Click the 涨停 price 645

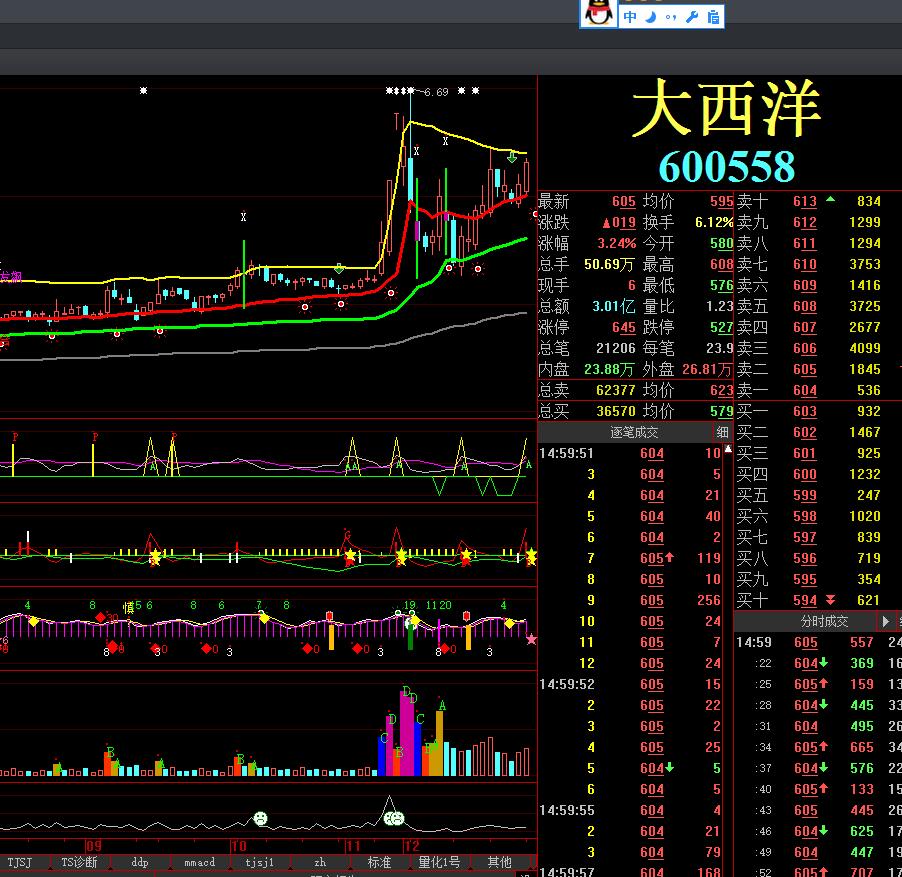(624, 327)
